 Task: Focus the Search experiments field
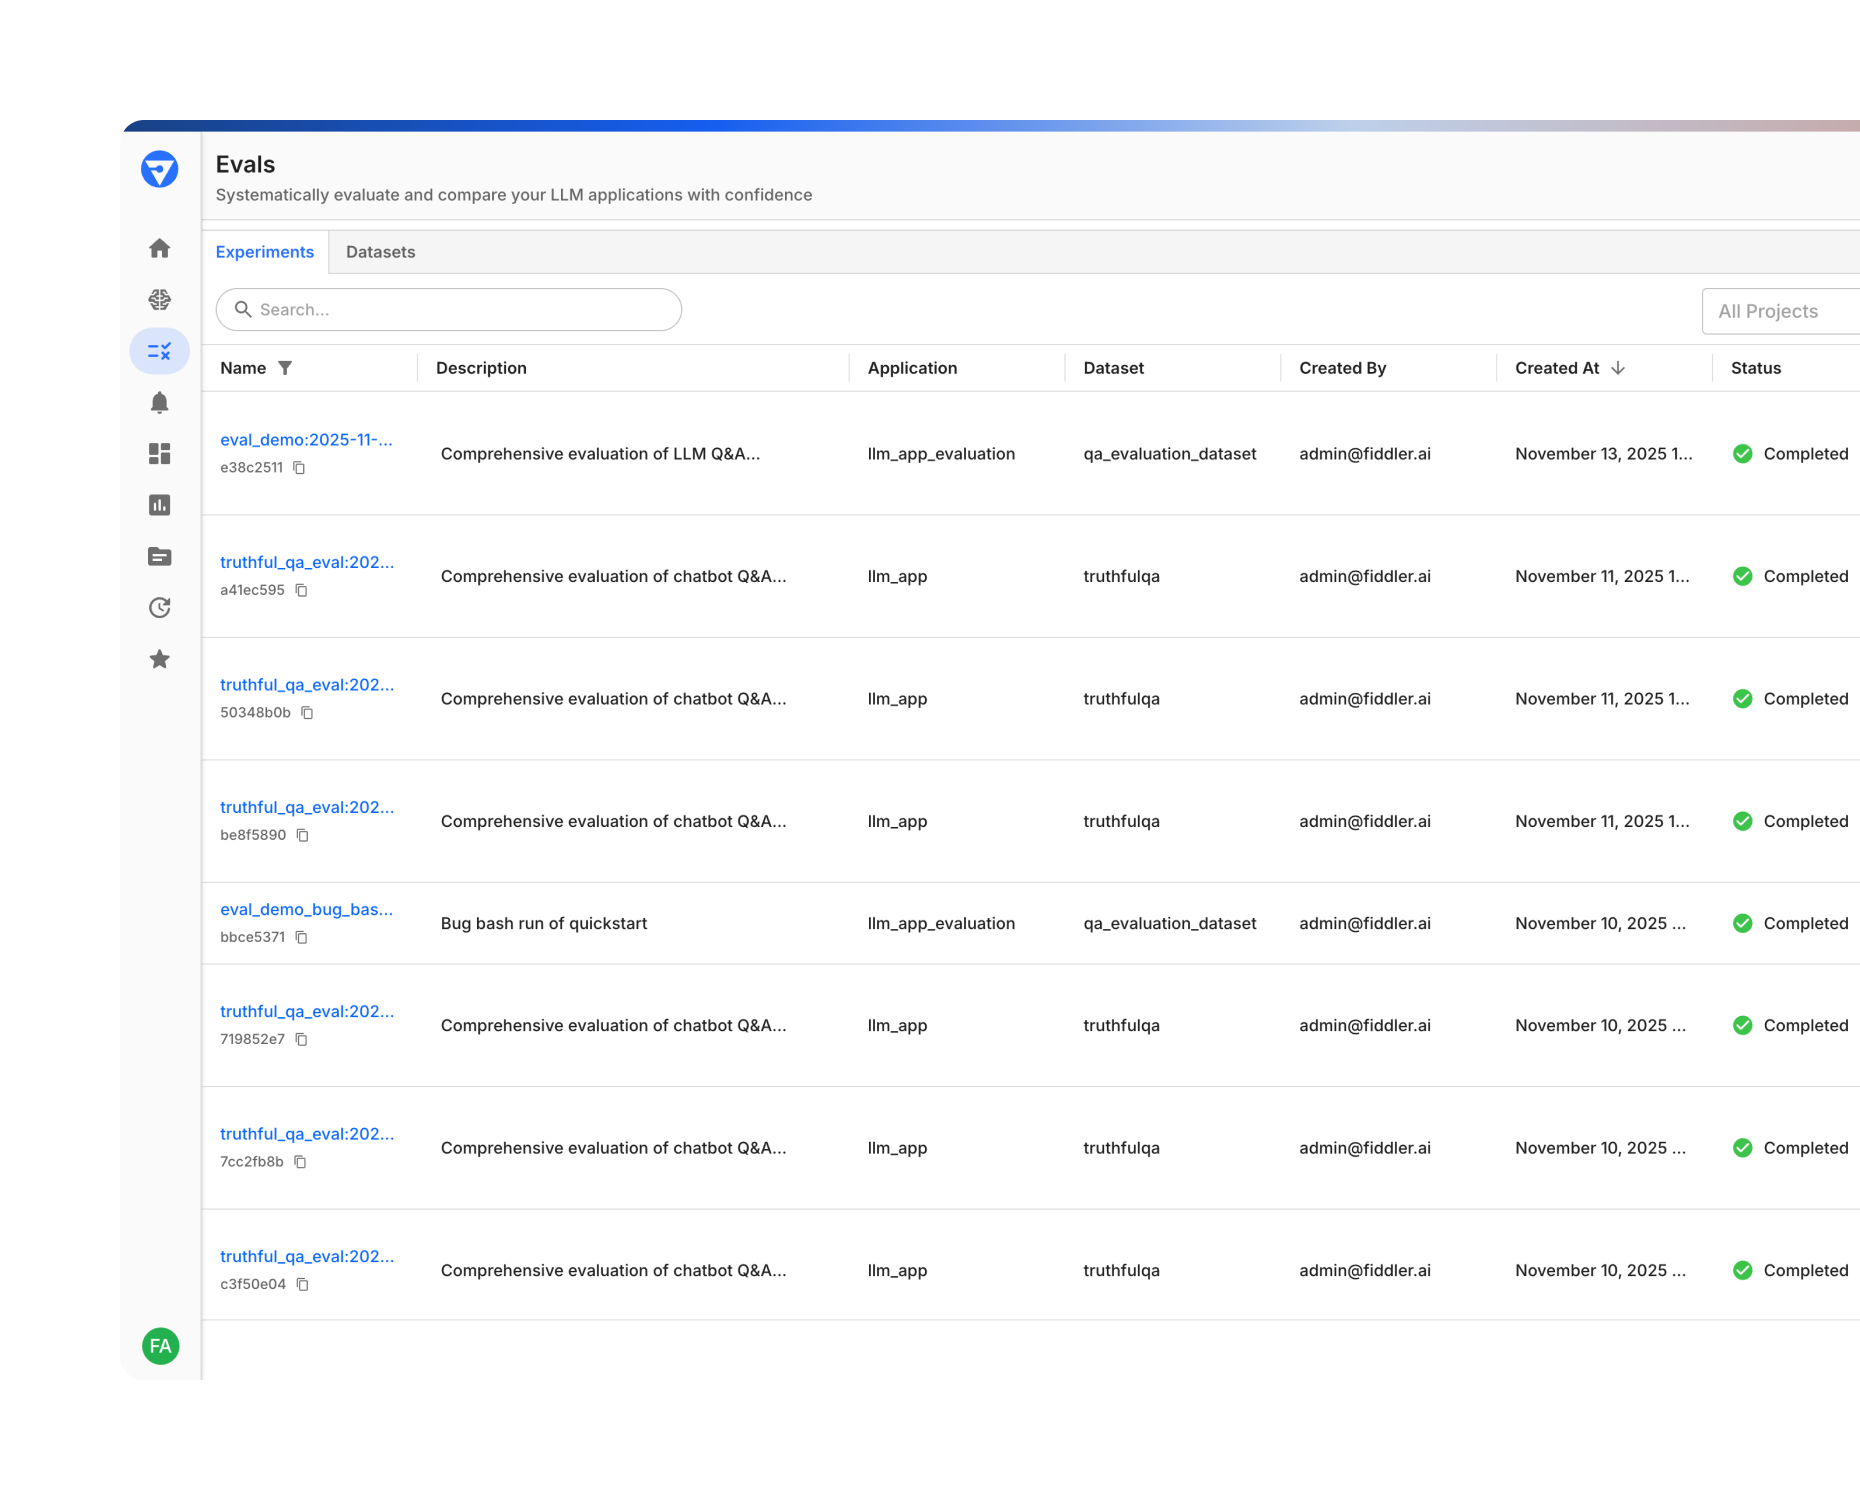(x=449, y=310)
